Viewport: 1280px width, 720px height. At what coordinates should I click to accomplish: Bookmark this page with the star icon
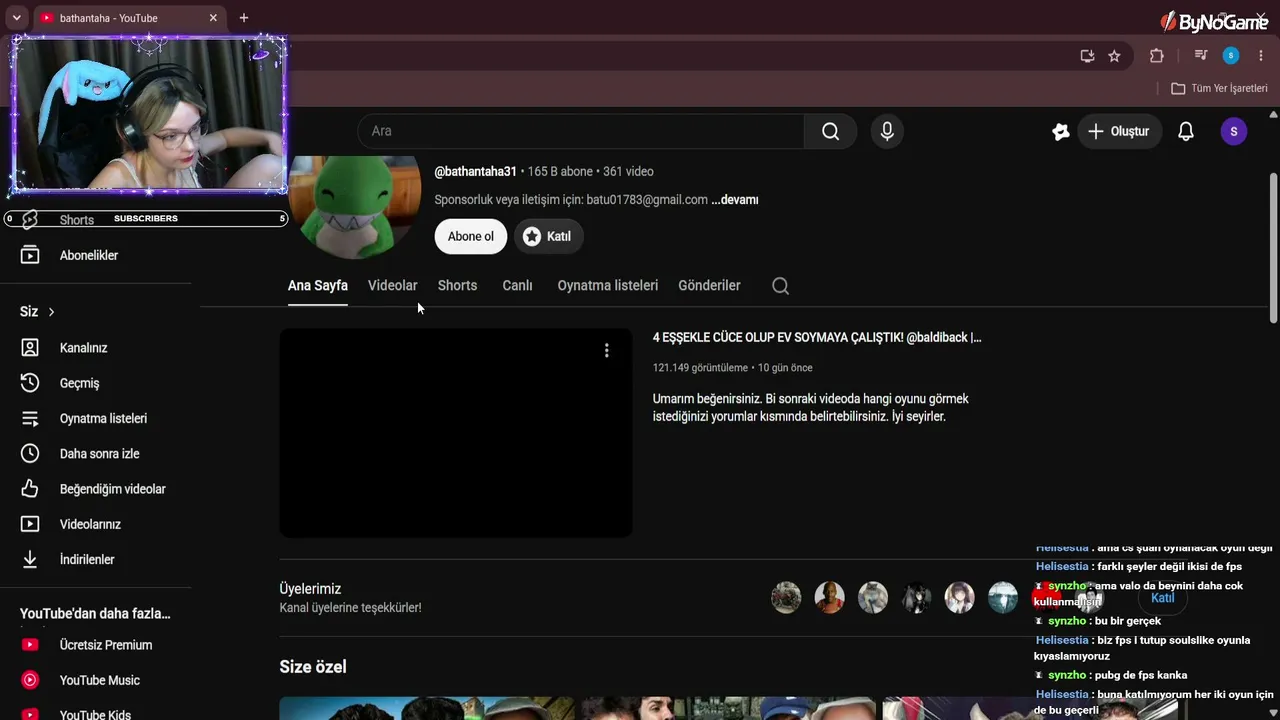pos(1114,56)
